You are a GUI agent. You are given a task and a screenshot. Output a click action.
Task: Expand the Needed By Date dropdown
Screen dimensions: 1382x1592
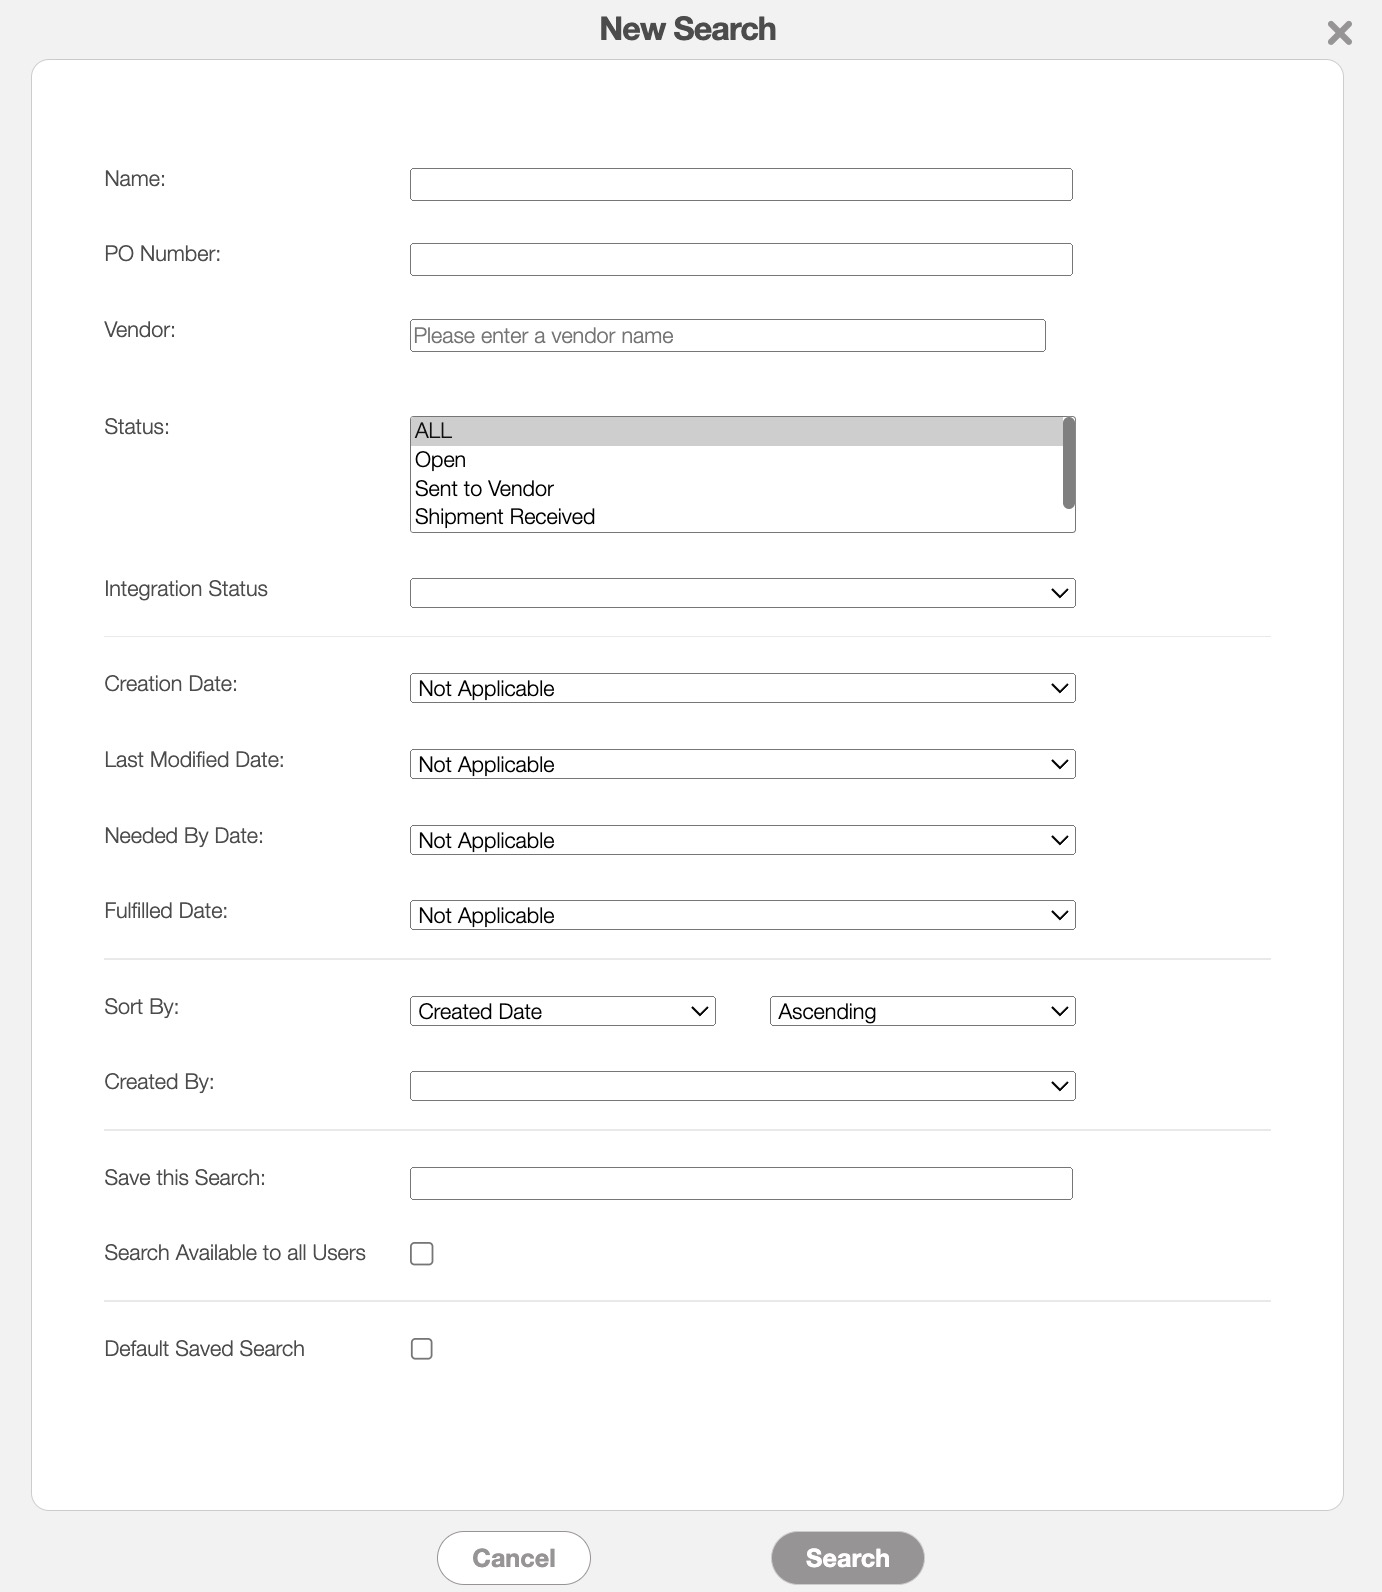742,841
